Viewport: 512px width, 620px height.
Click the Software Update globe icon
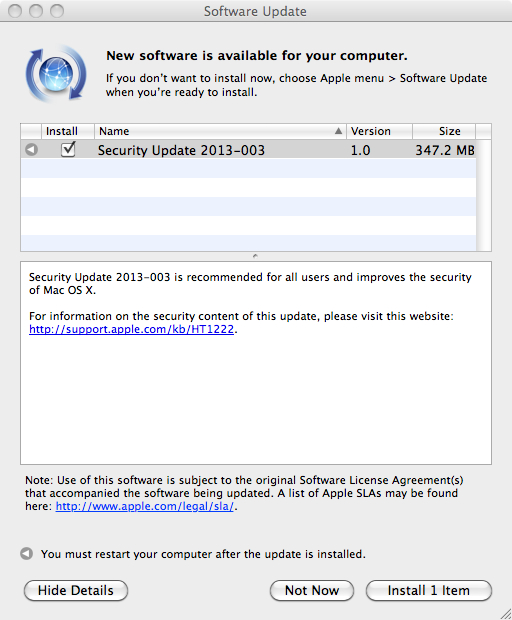tap(56, 74)
